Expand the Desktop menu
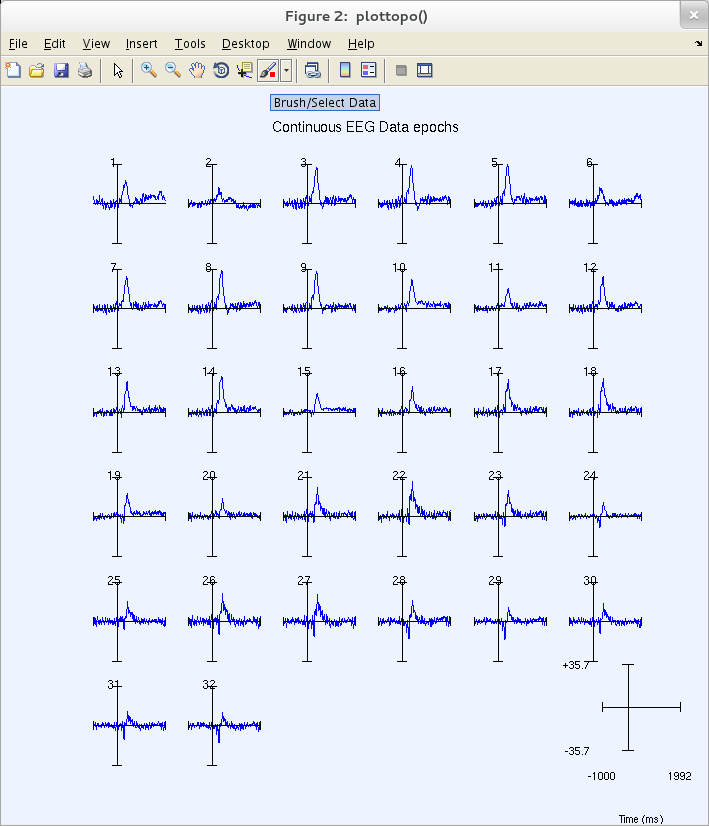Image resolution: width=709 pixels, height=826 pixels. point(246,43)
